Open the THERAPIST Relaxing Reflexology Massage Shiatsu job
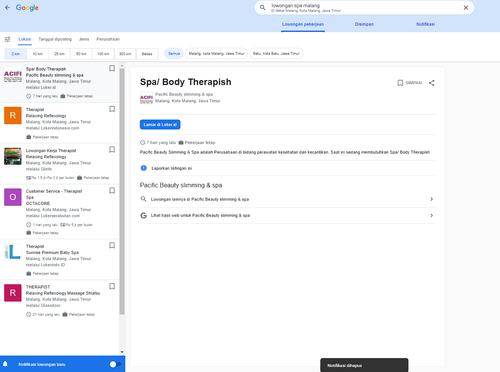This screenshot has width=500, height=372. click(59, 300)
